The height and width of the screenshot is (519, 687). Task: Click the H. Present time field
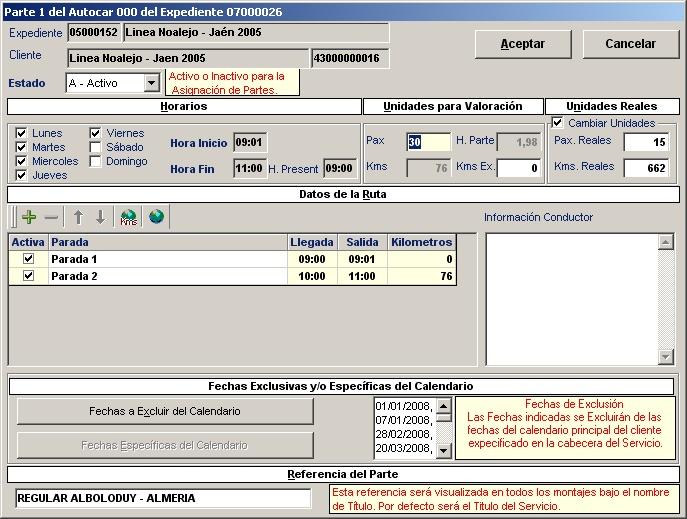point(340,169)
